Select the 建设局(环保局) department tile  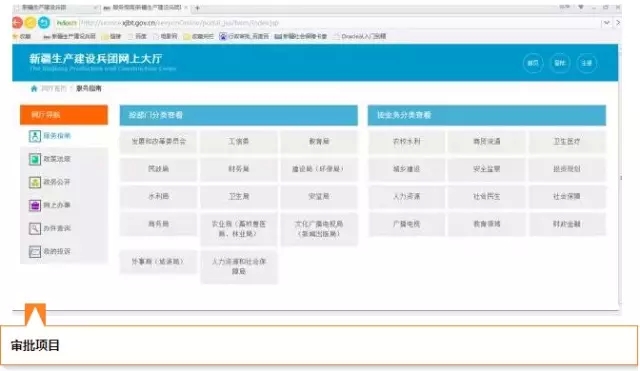tap(319, 169)
